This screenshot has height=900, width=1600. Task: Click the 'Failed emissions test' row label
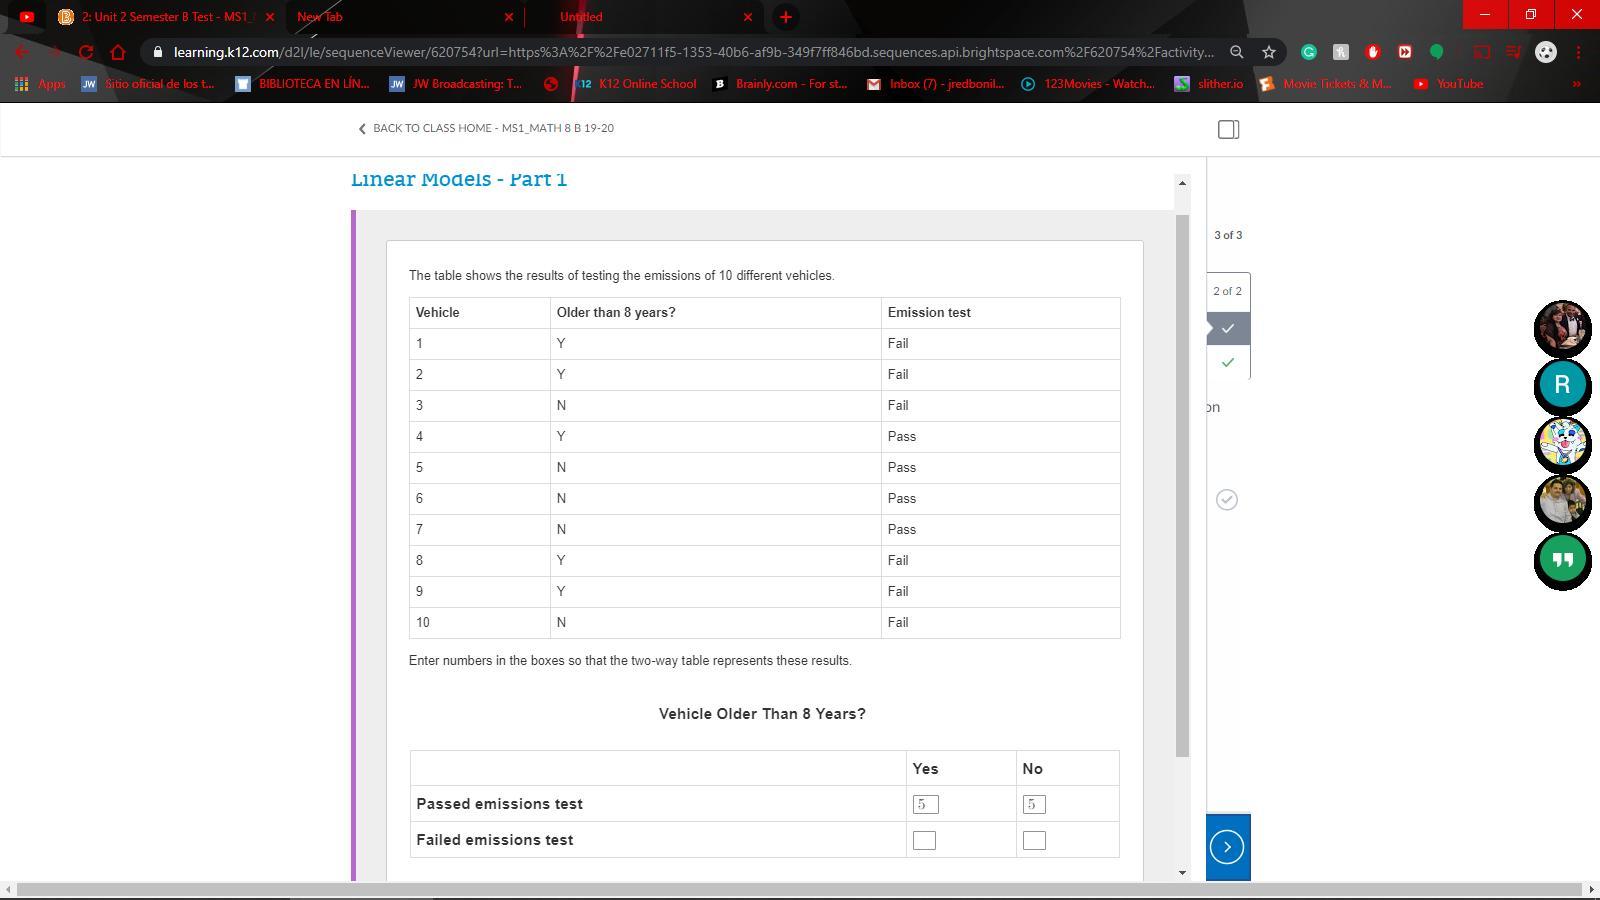click(x=495, y=840)
